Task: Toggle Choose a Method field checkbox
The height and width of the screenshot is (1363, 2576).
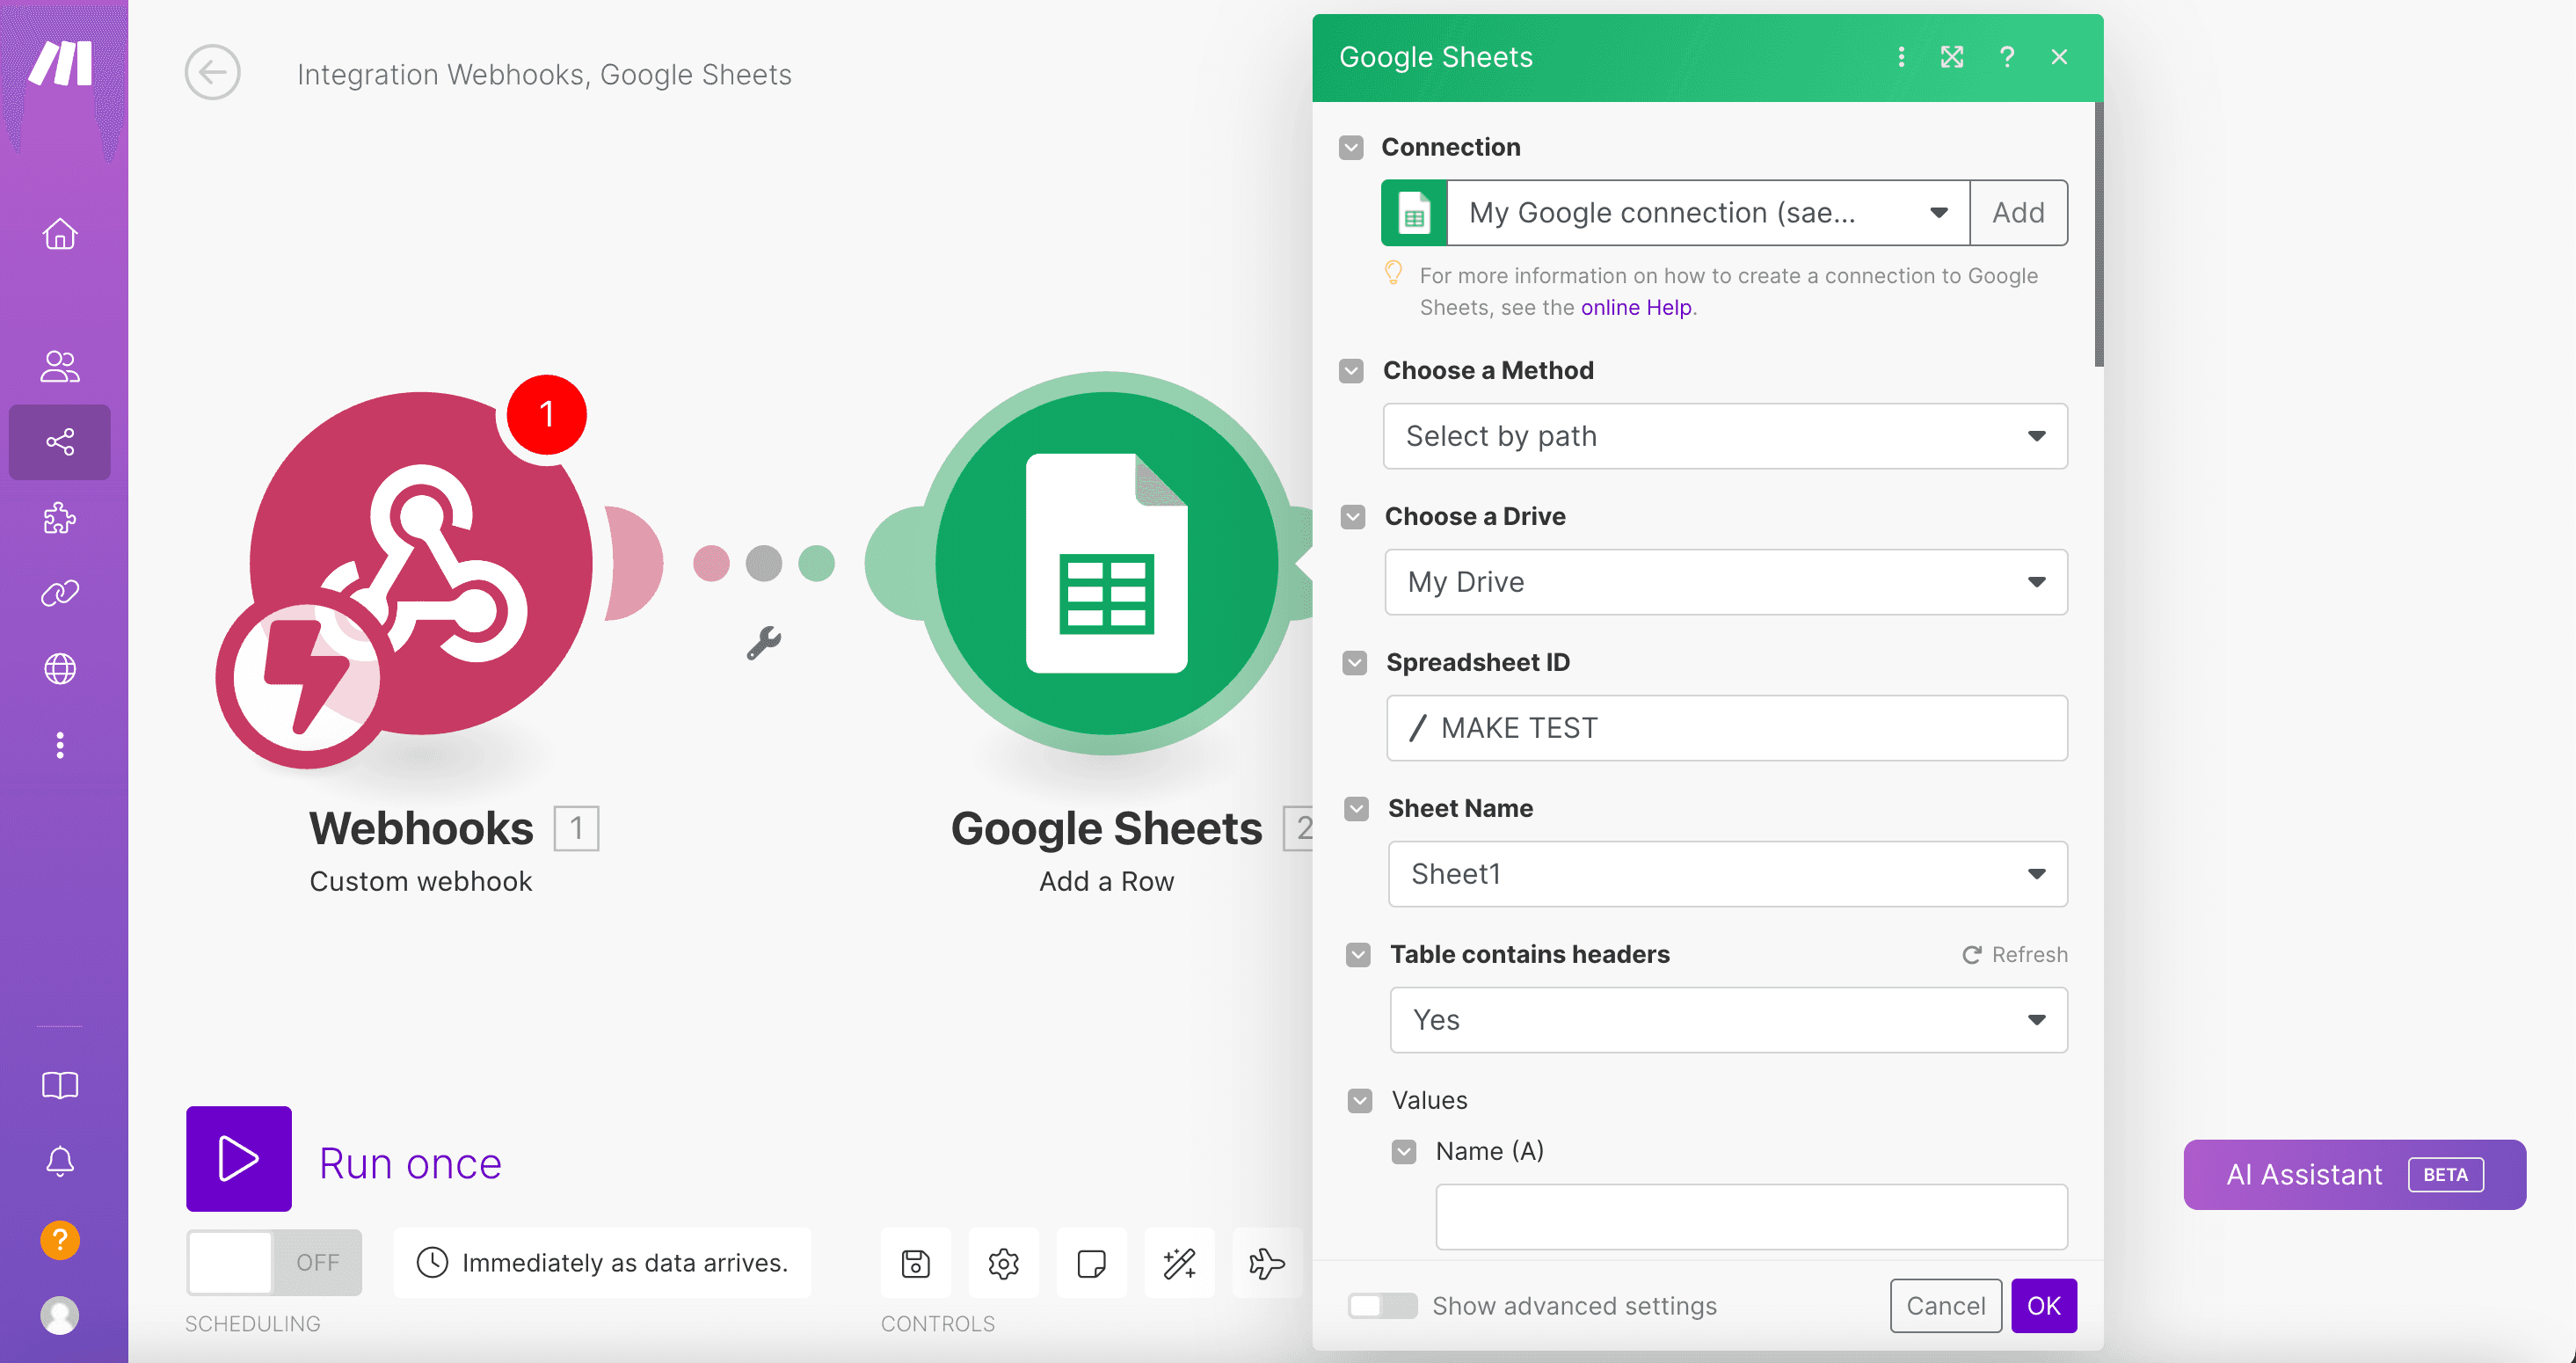Action: coord(1351,370)
